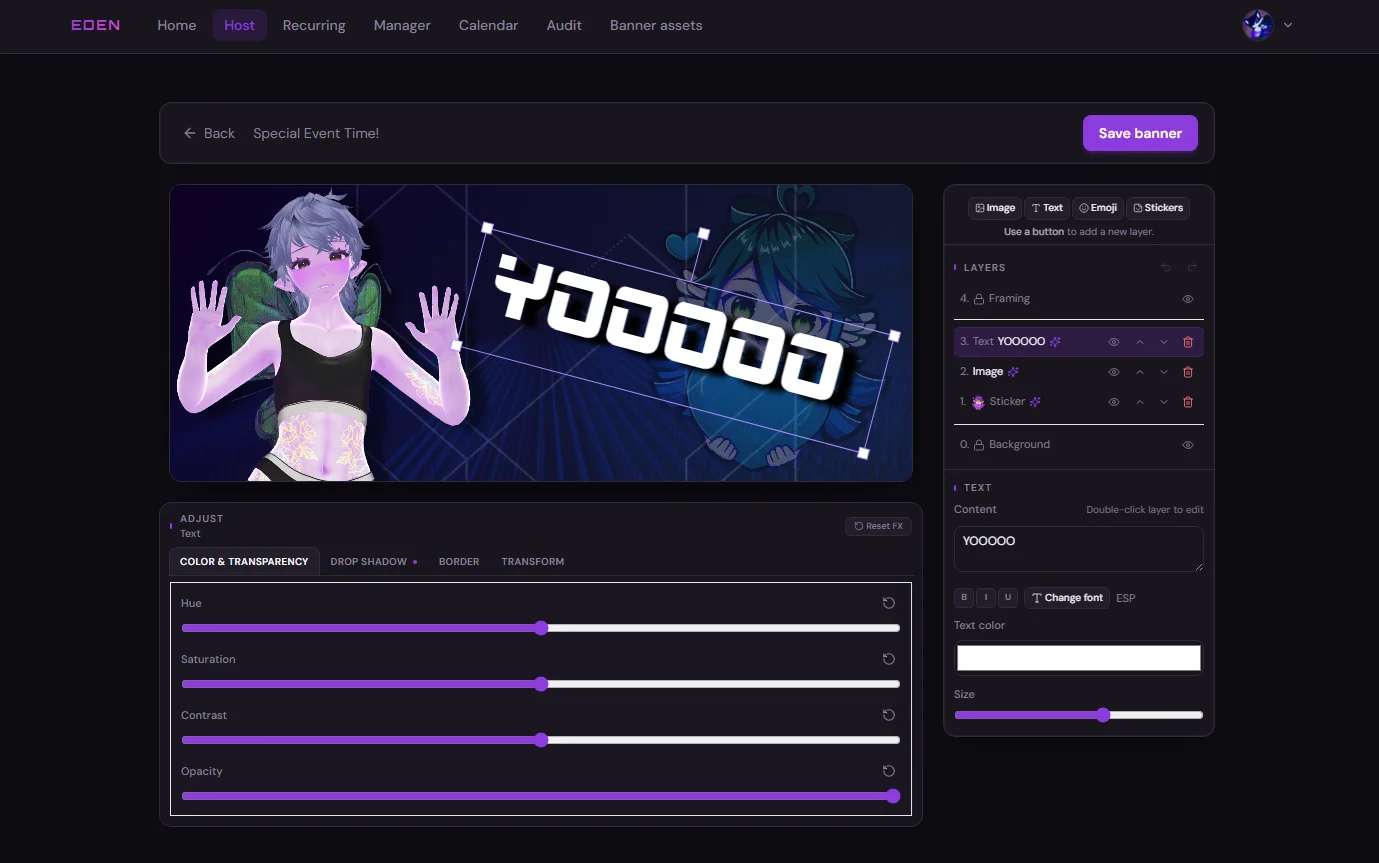Apply underline to the text
The height and width of the screenshot is (863, 1379).
pos(1008,597)
